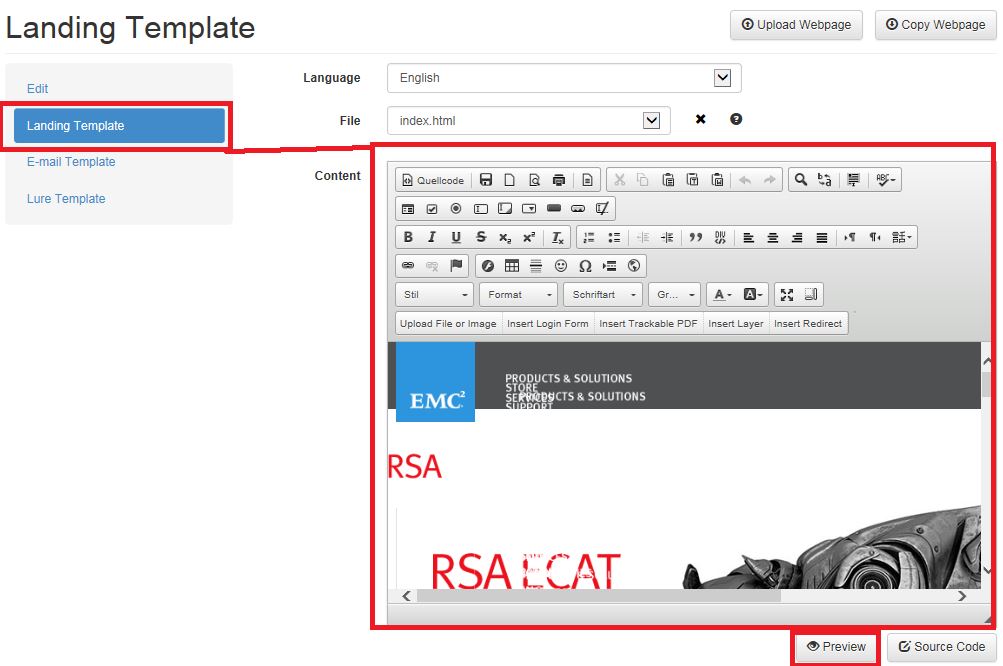
Task: Click the Select All icon
Action: [853, 180]
